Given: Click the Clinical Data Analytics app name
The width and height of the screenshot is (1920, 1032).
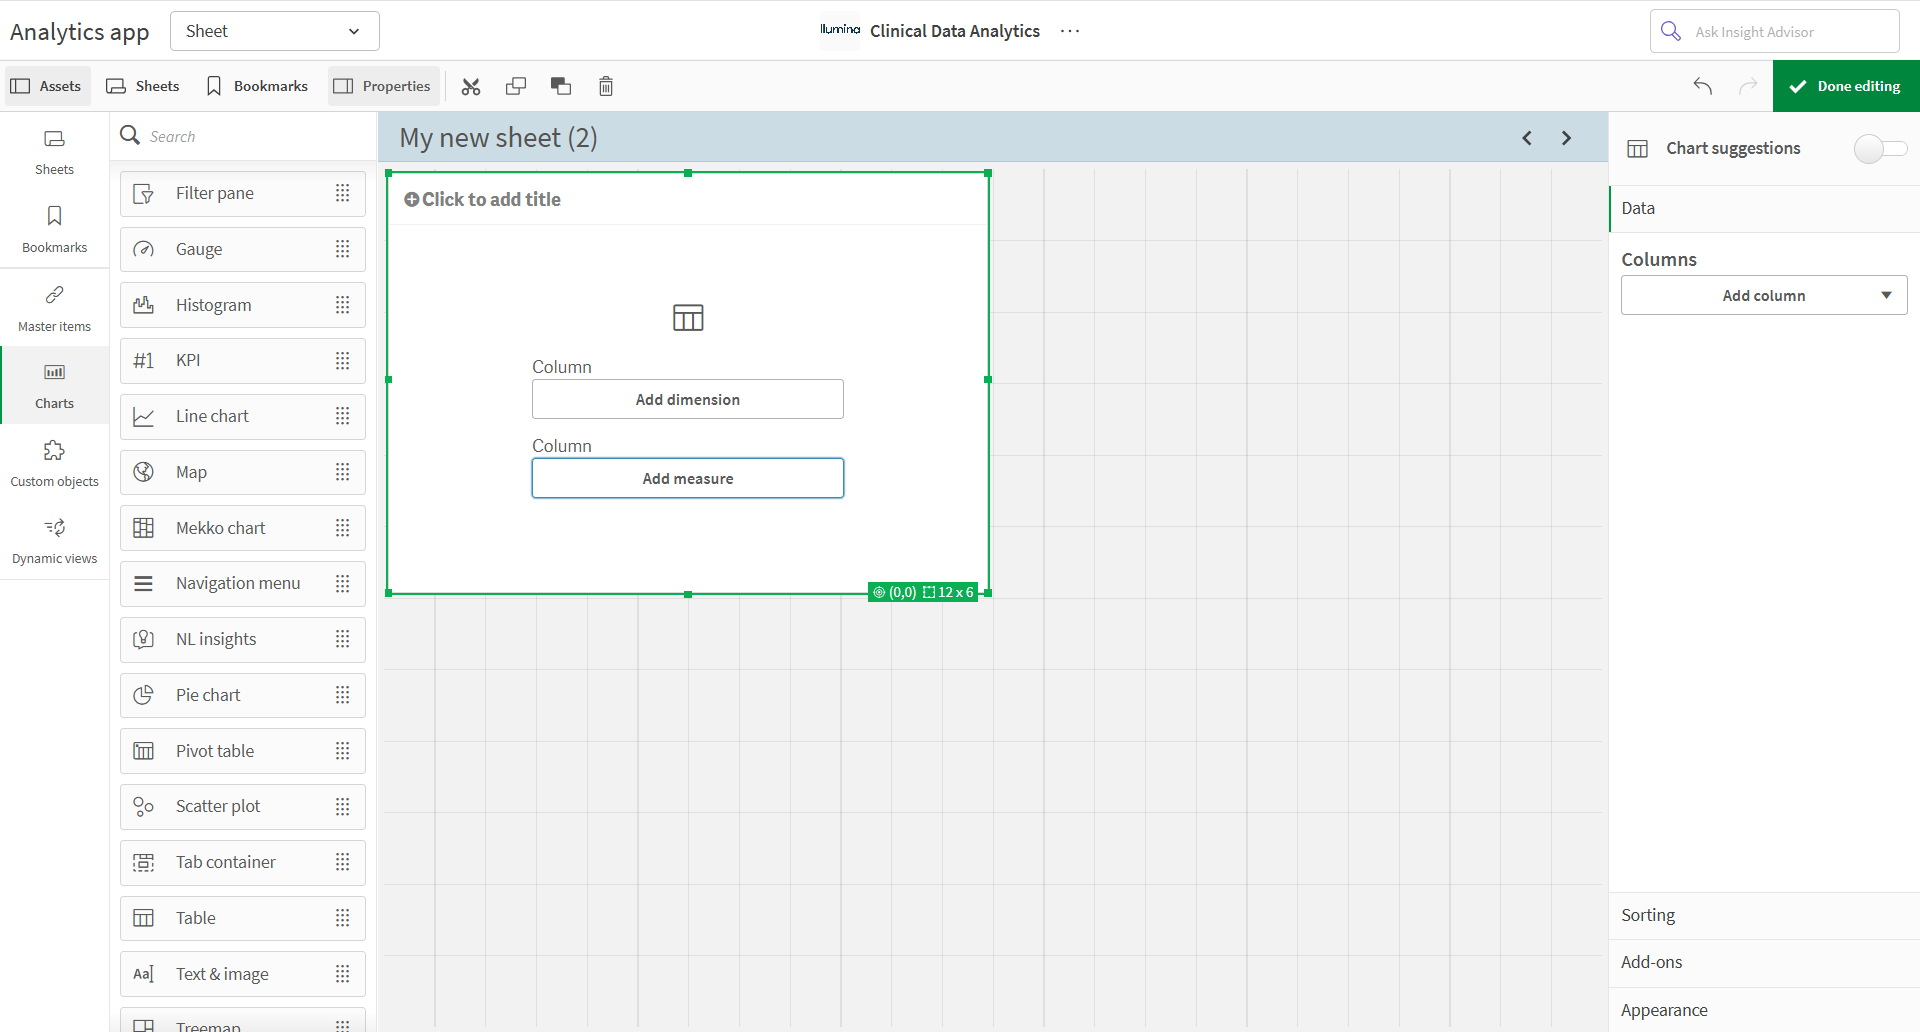Looking at the screenshot, I should point(955,31).
